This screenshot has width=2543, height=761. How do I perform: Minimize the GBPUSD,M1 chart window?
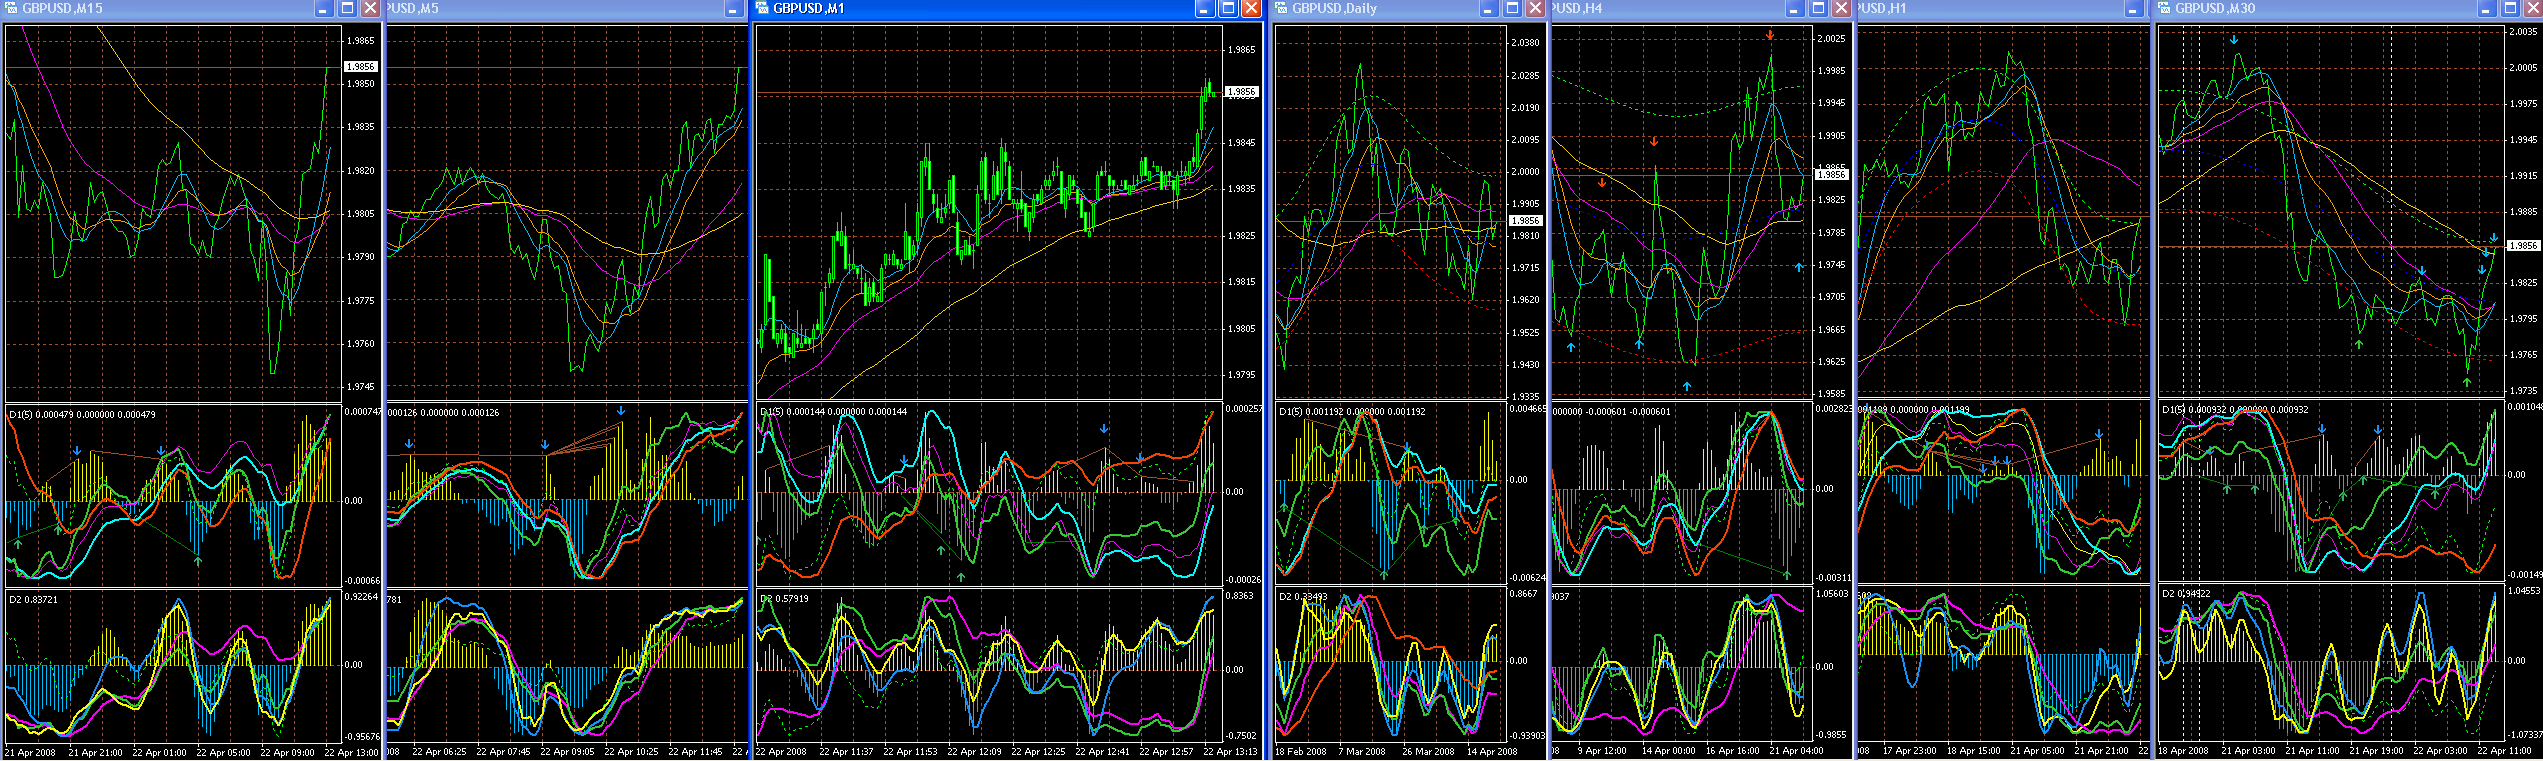(1205, 8)
